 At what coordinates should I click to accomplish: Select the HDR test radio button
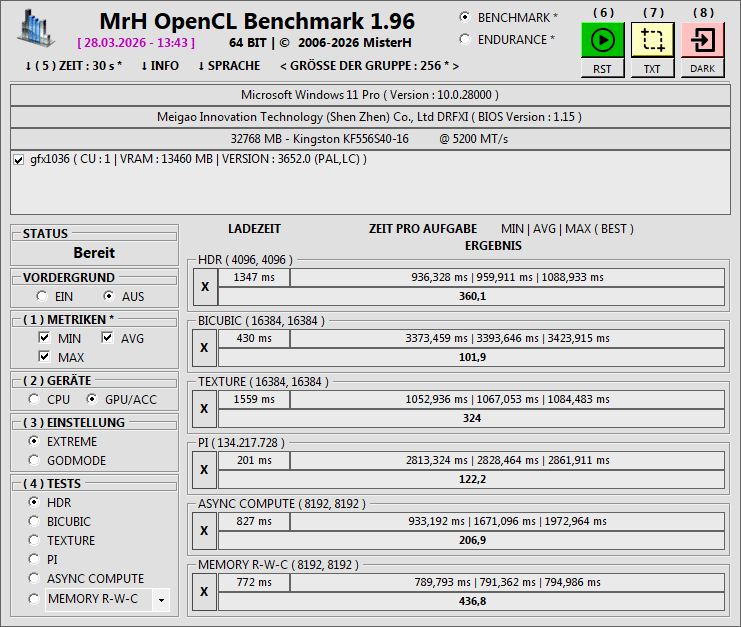34,502
